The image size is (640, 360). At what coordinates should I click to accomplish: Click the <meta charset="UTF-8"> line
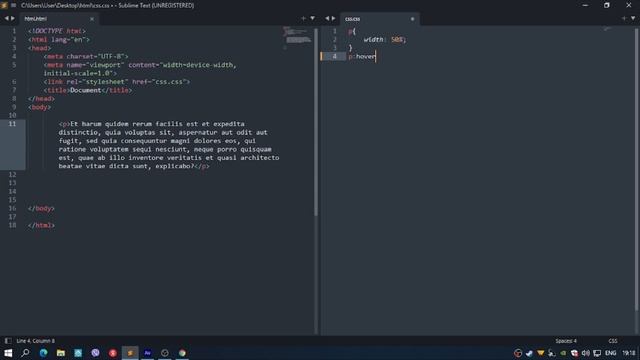pos(86,56)
